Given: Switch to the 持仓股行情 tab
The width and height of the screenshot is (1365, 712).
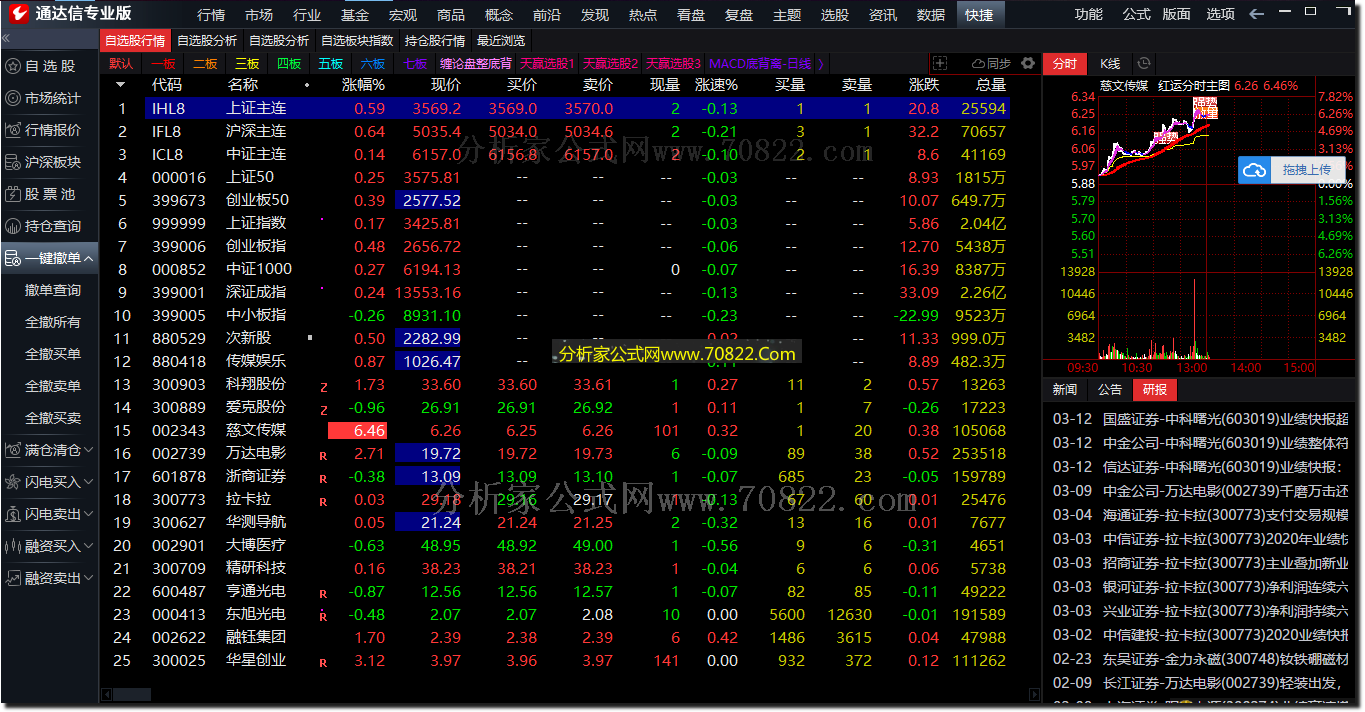Looking at the screenshot, I should tap(435, 41).
